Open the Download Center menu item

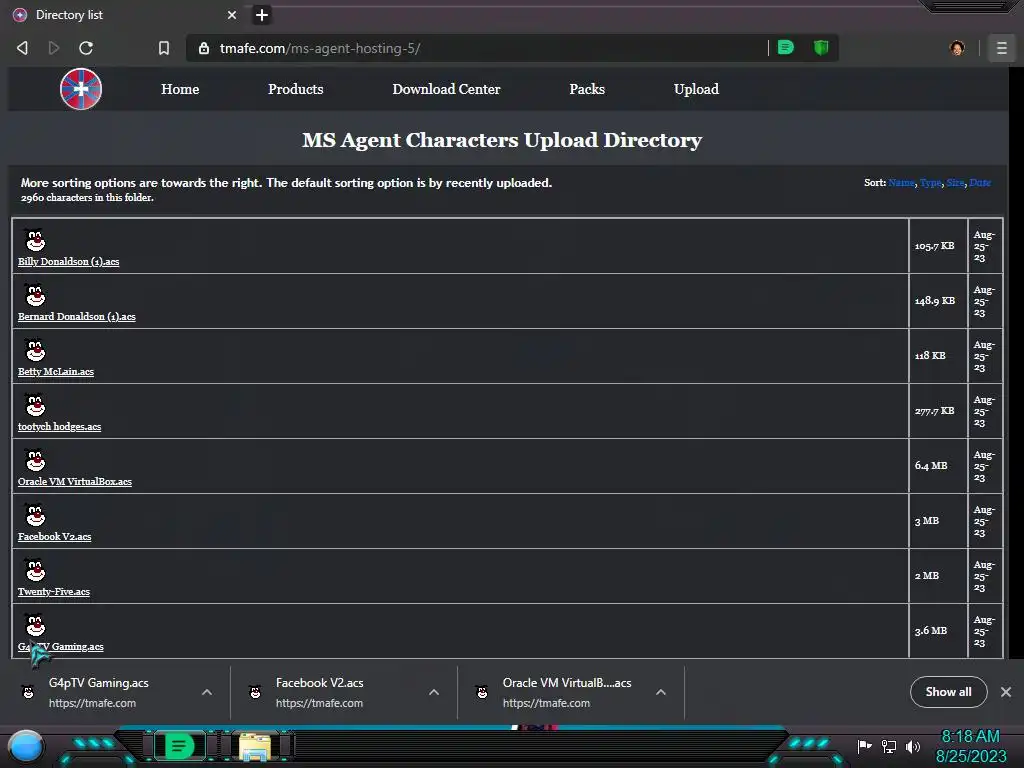pyautogui.click(x=446, y=89)
